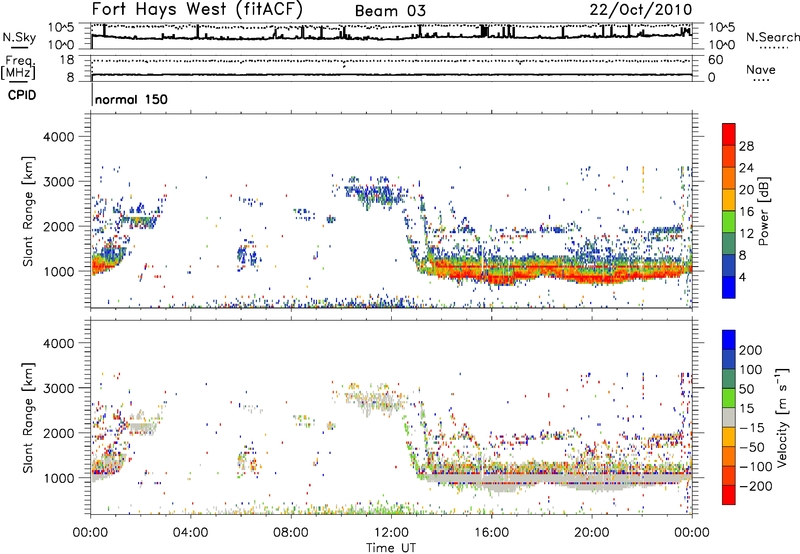Click the '28' power colorbar label
Image resolution: width=800 pixels, height=554 pixels.
(746, 146)
